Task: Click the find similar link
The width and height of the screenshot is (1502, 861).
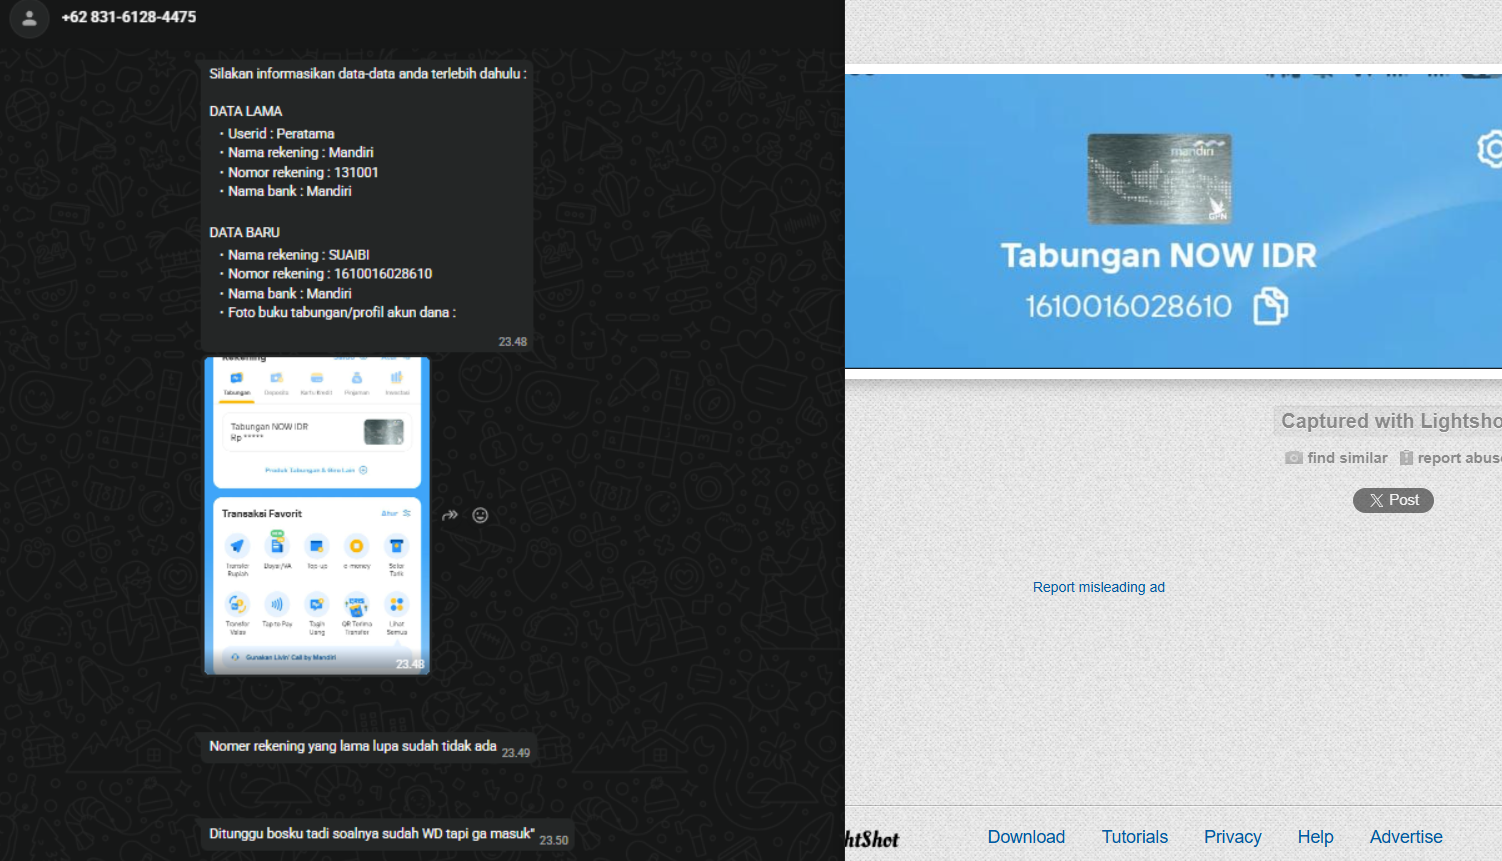Action: pyautogui.click(x=1347, y=458)
